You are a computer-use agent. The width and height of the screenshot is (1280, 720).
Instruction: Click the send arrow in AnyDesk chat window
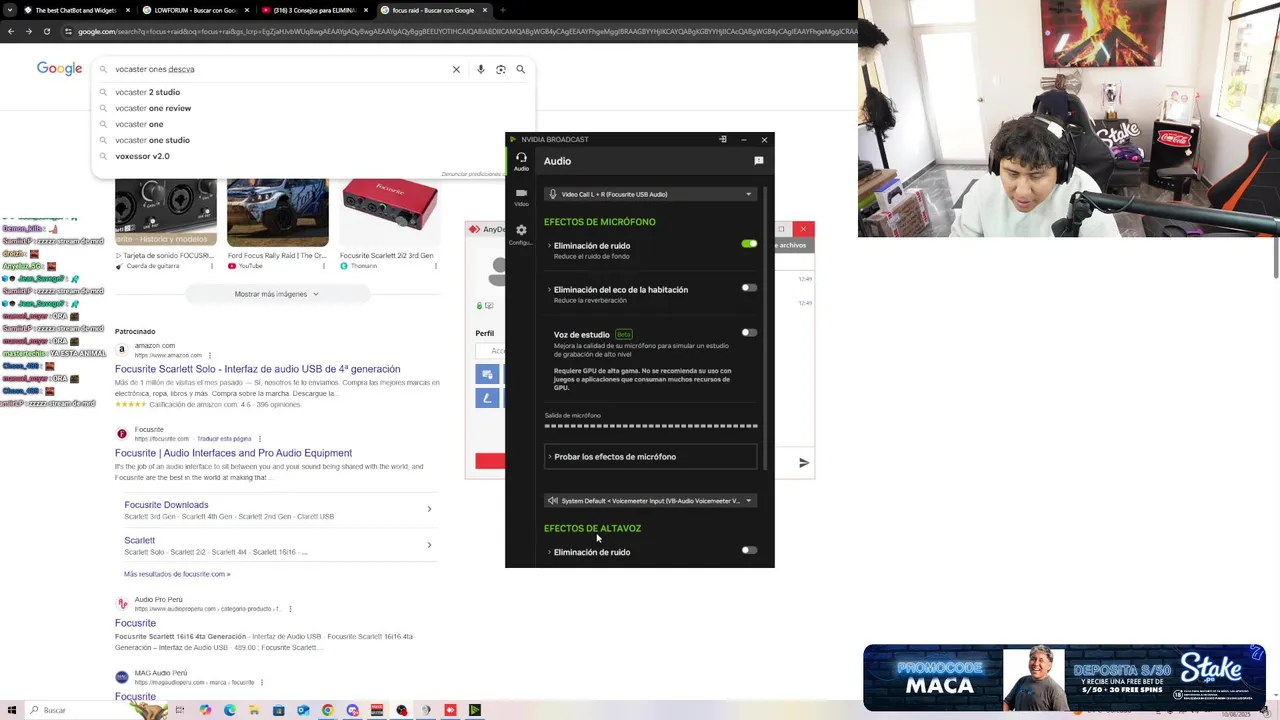pos(804,462)
